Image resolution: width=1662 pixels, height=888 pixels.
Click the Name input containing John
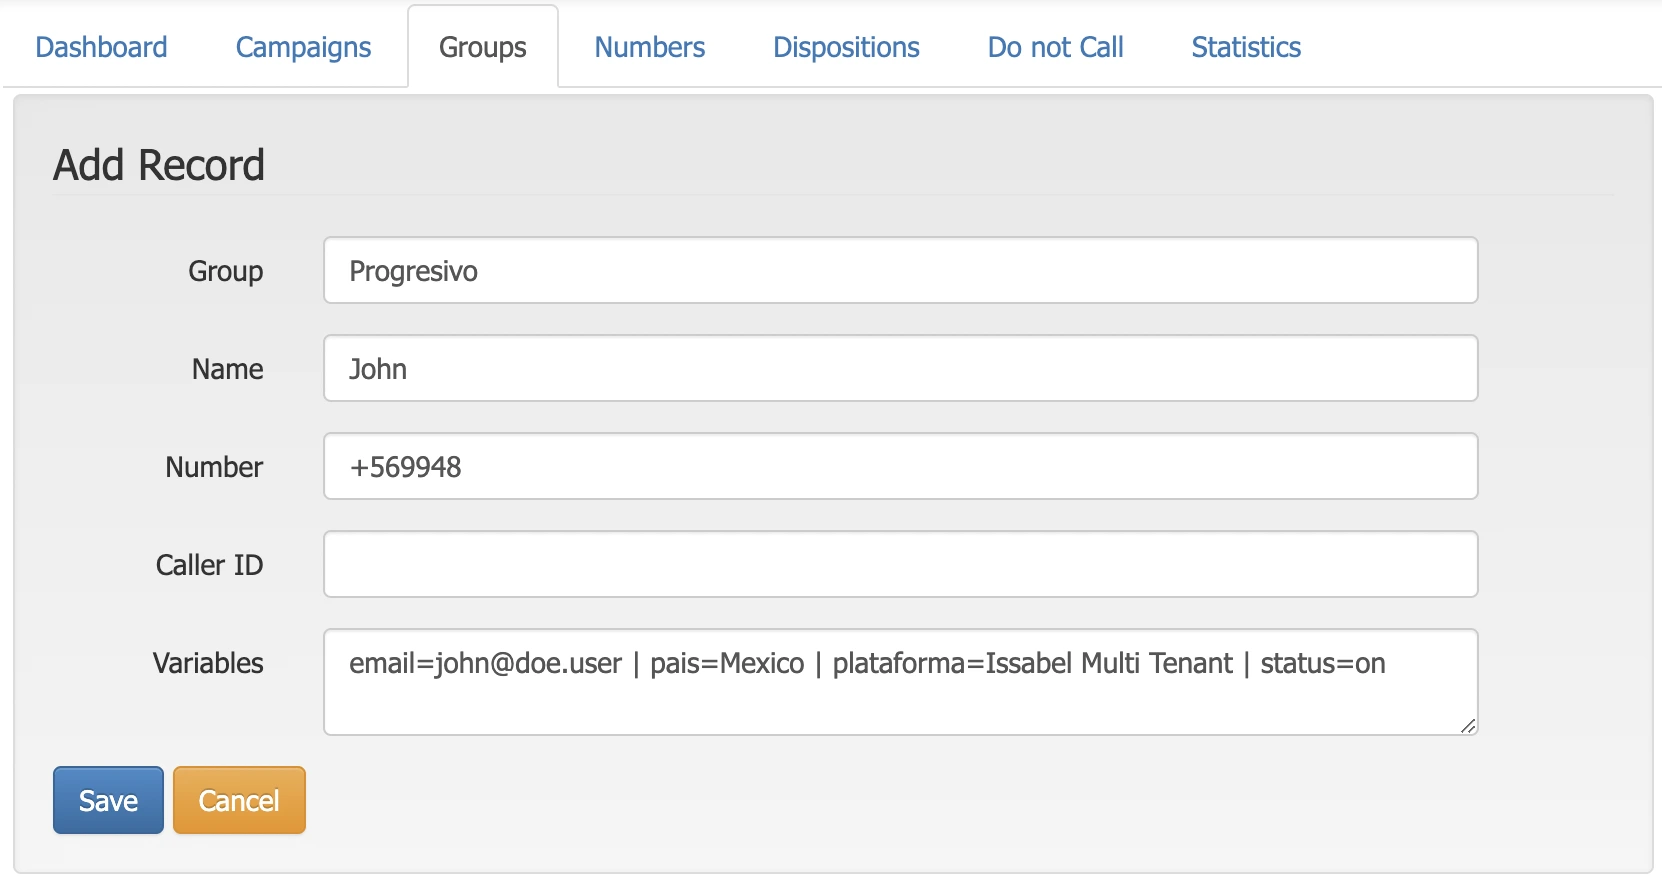pyautogui.click(x=900, y=369)
